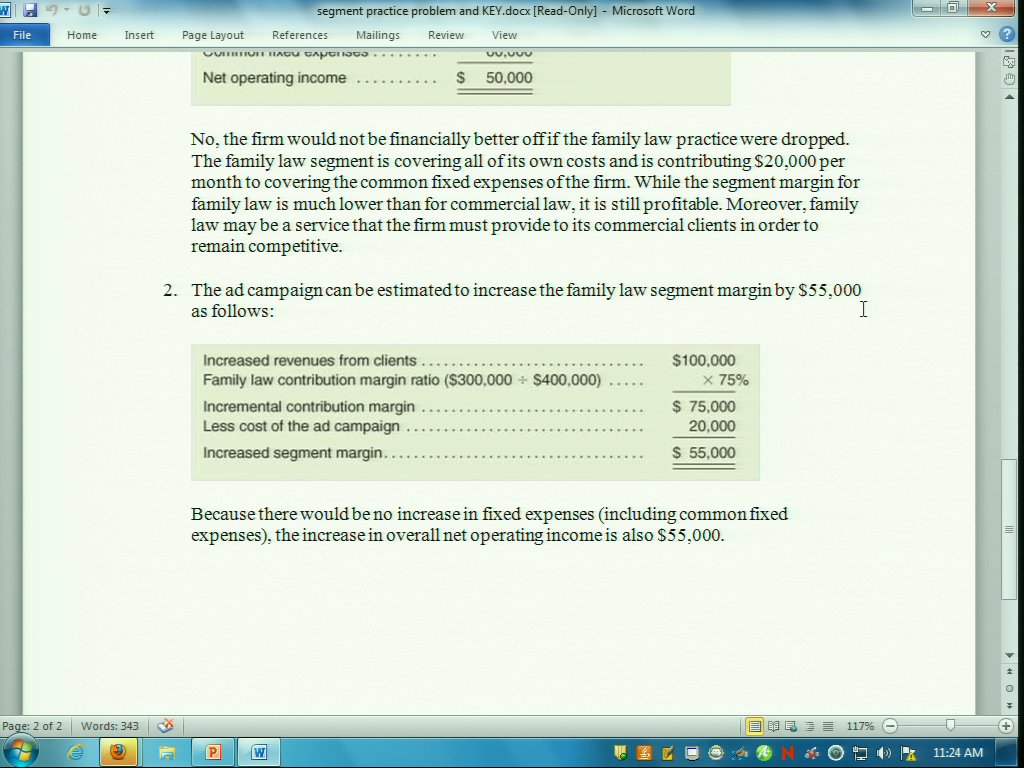
Task: Click the zoom slider handle
Action: point(950,726)
